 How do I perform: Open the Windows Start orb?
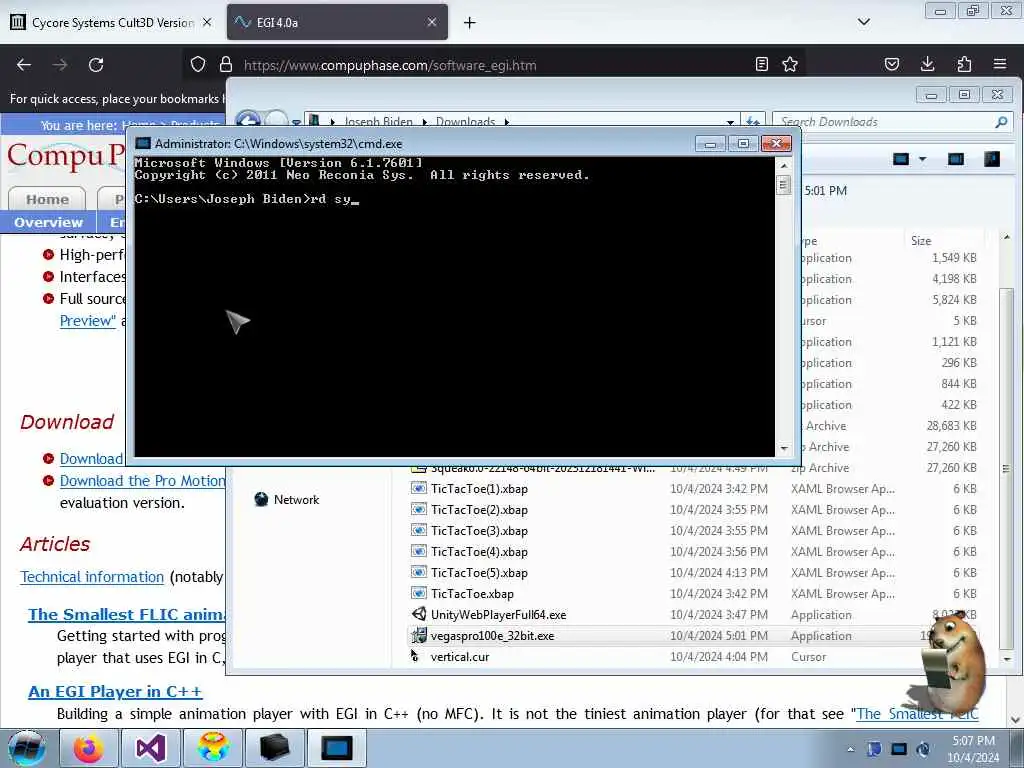tap(26, 748)
